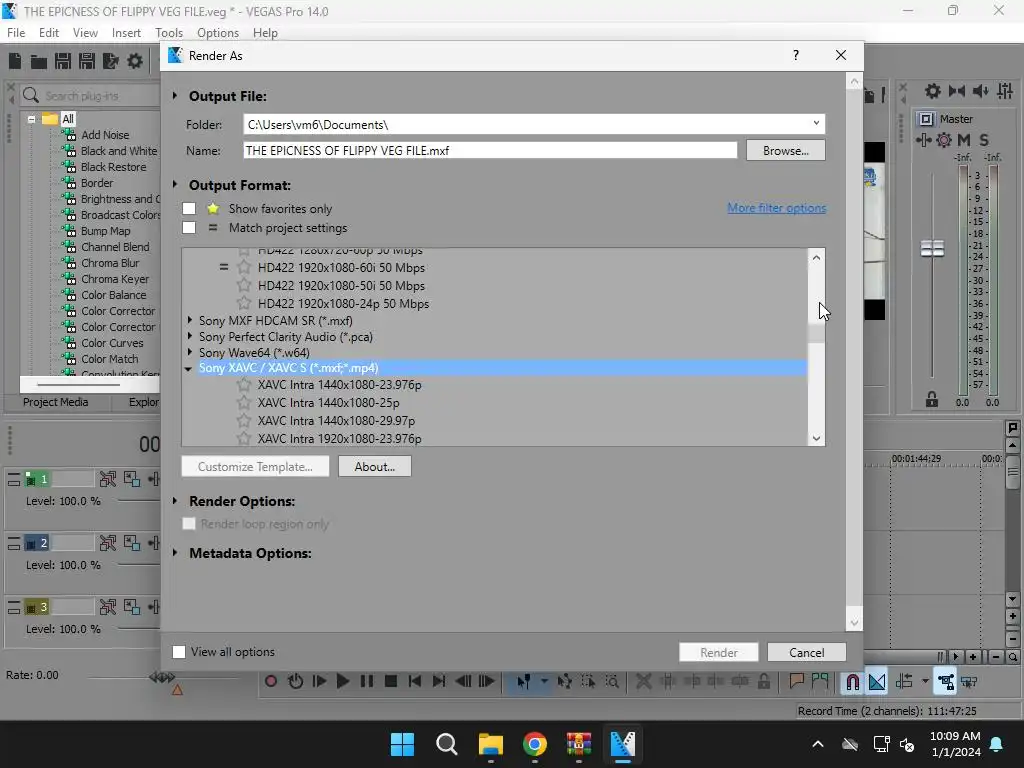Click the Open folder icon in toolbar
The image size is (1024, 768).
coord(39,61)
